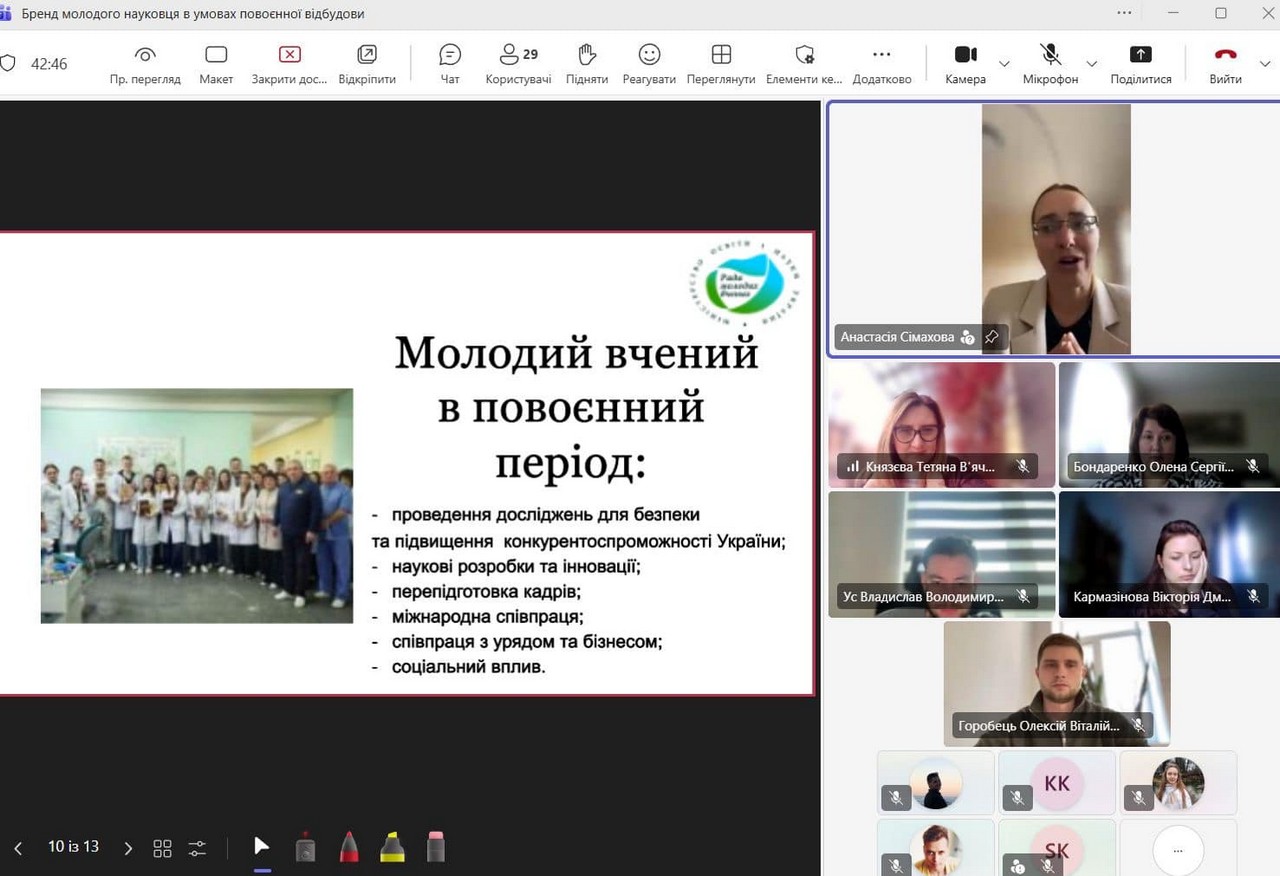This screenshot has height=876, width=1280.
Task: Go to the next slide
Action: click(x=128, y=848)
